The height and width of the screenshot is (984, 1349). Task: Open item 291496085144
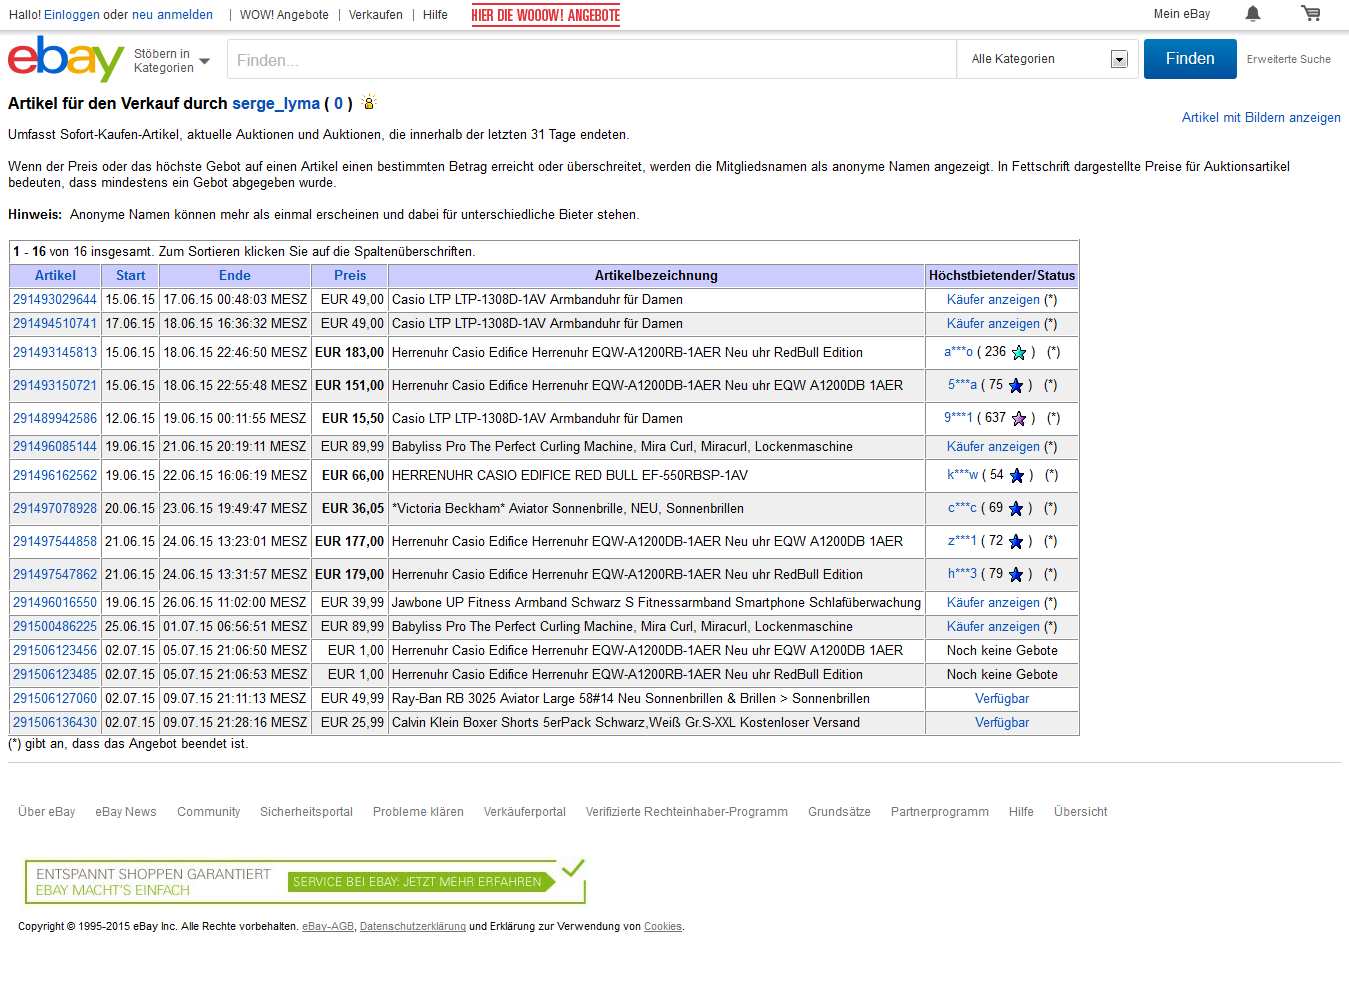(x=55, y=446)
